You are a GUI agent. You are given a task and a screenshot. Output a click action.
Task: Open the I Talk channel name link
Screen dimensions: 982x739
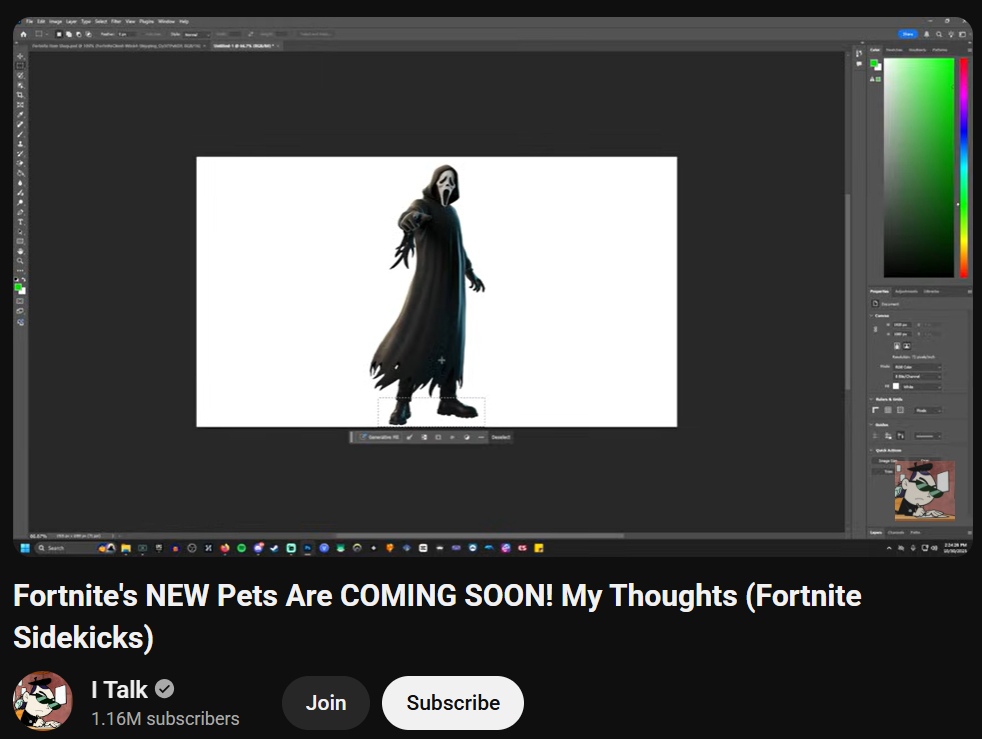point(119,690)
